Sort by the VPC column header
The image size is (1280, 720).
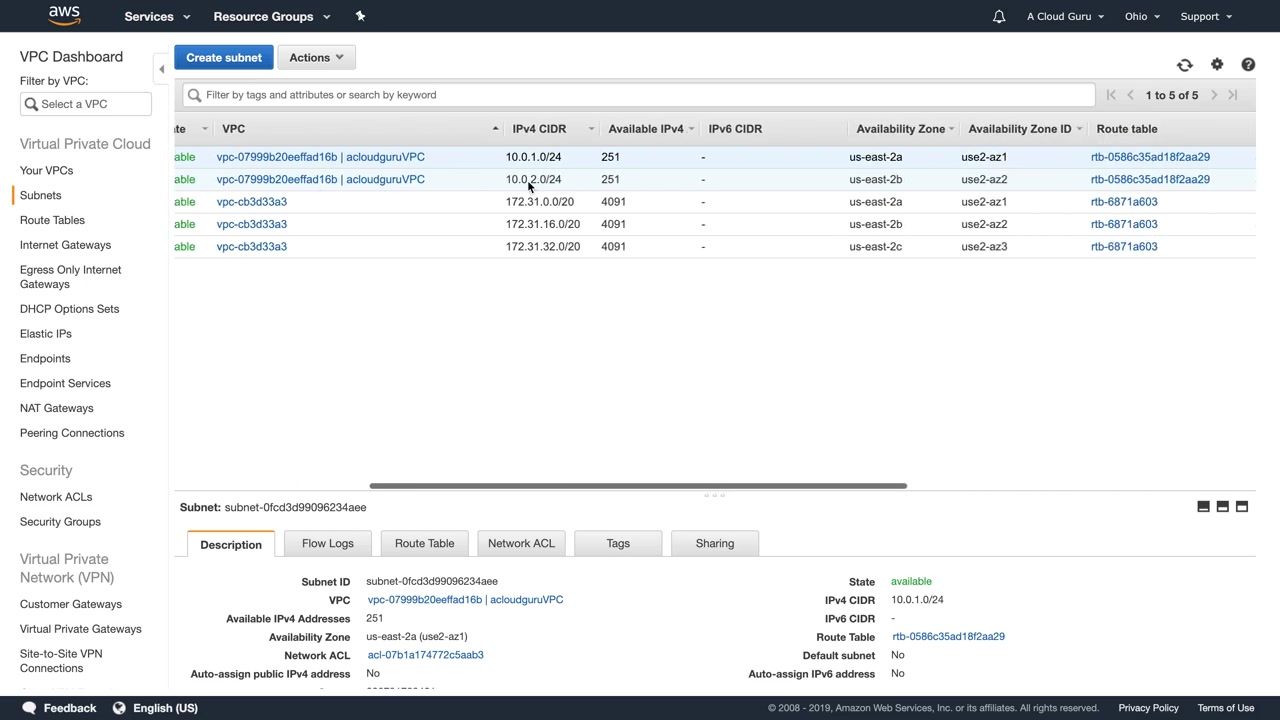coord(360,129)
